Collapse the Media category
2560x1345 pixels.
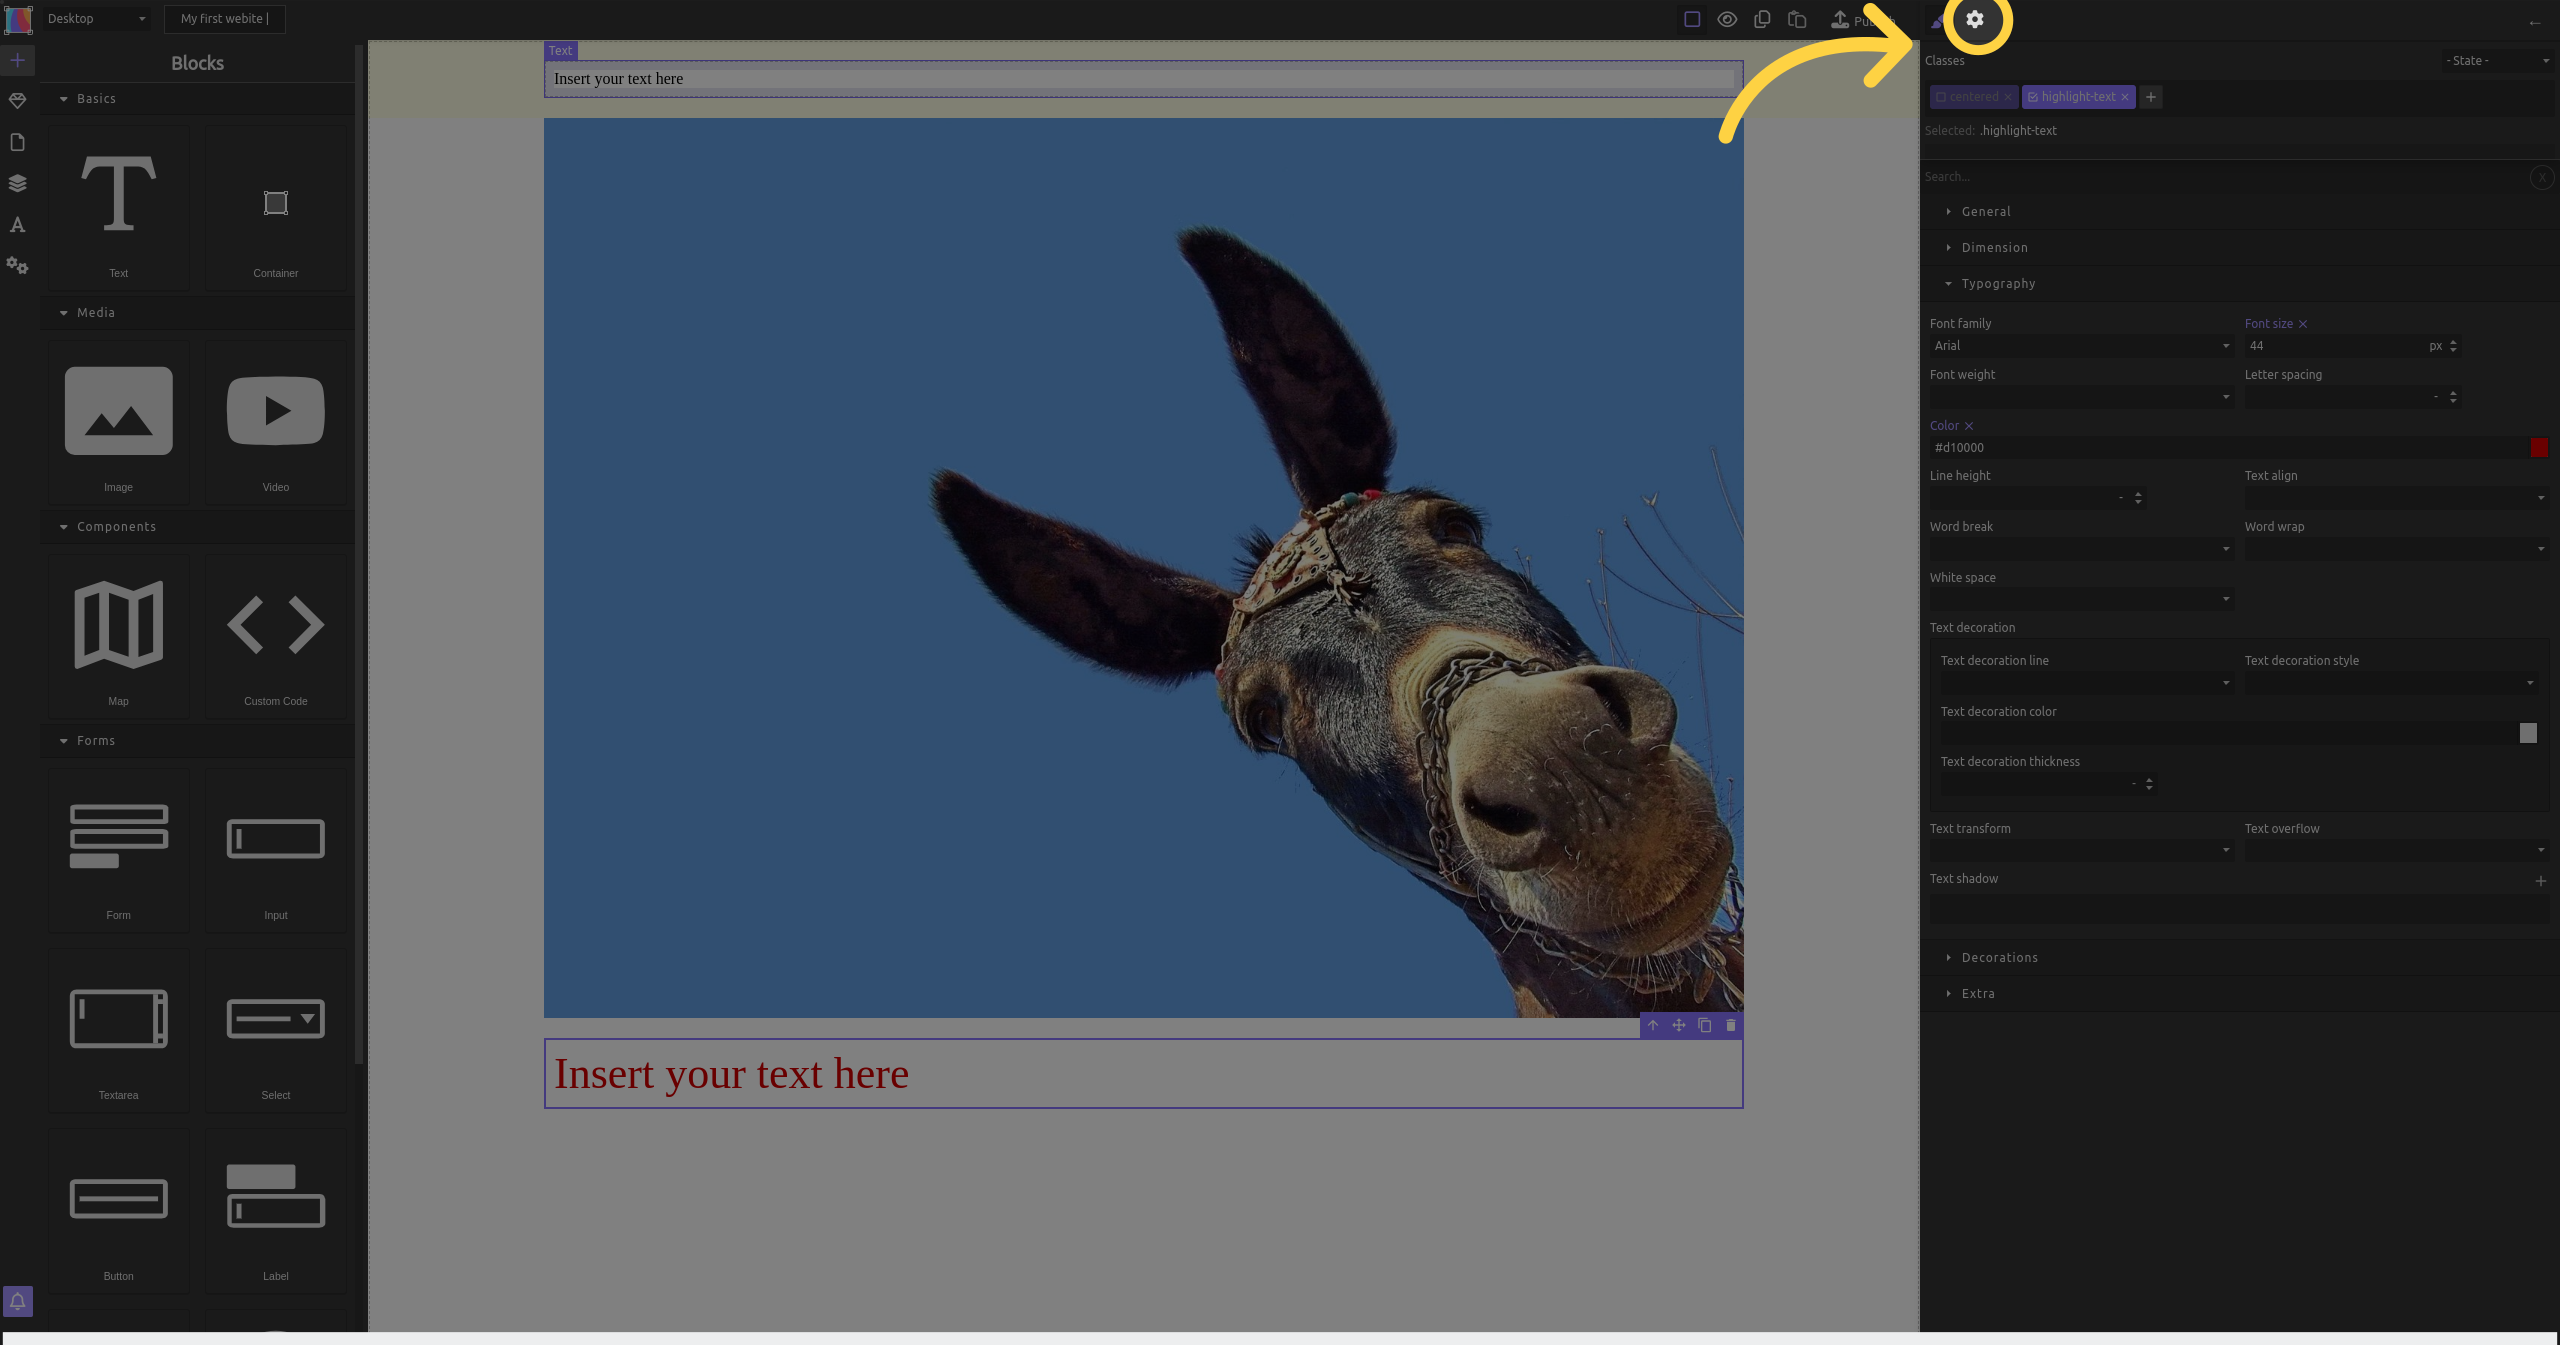click(197, 313)
